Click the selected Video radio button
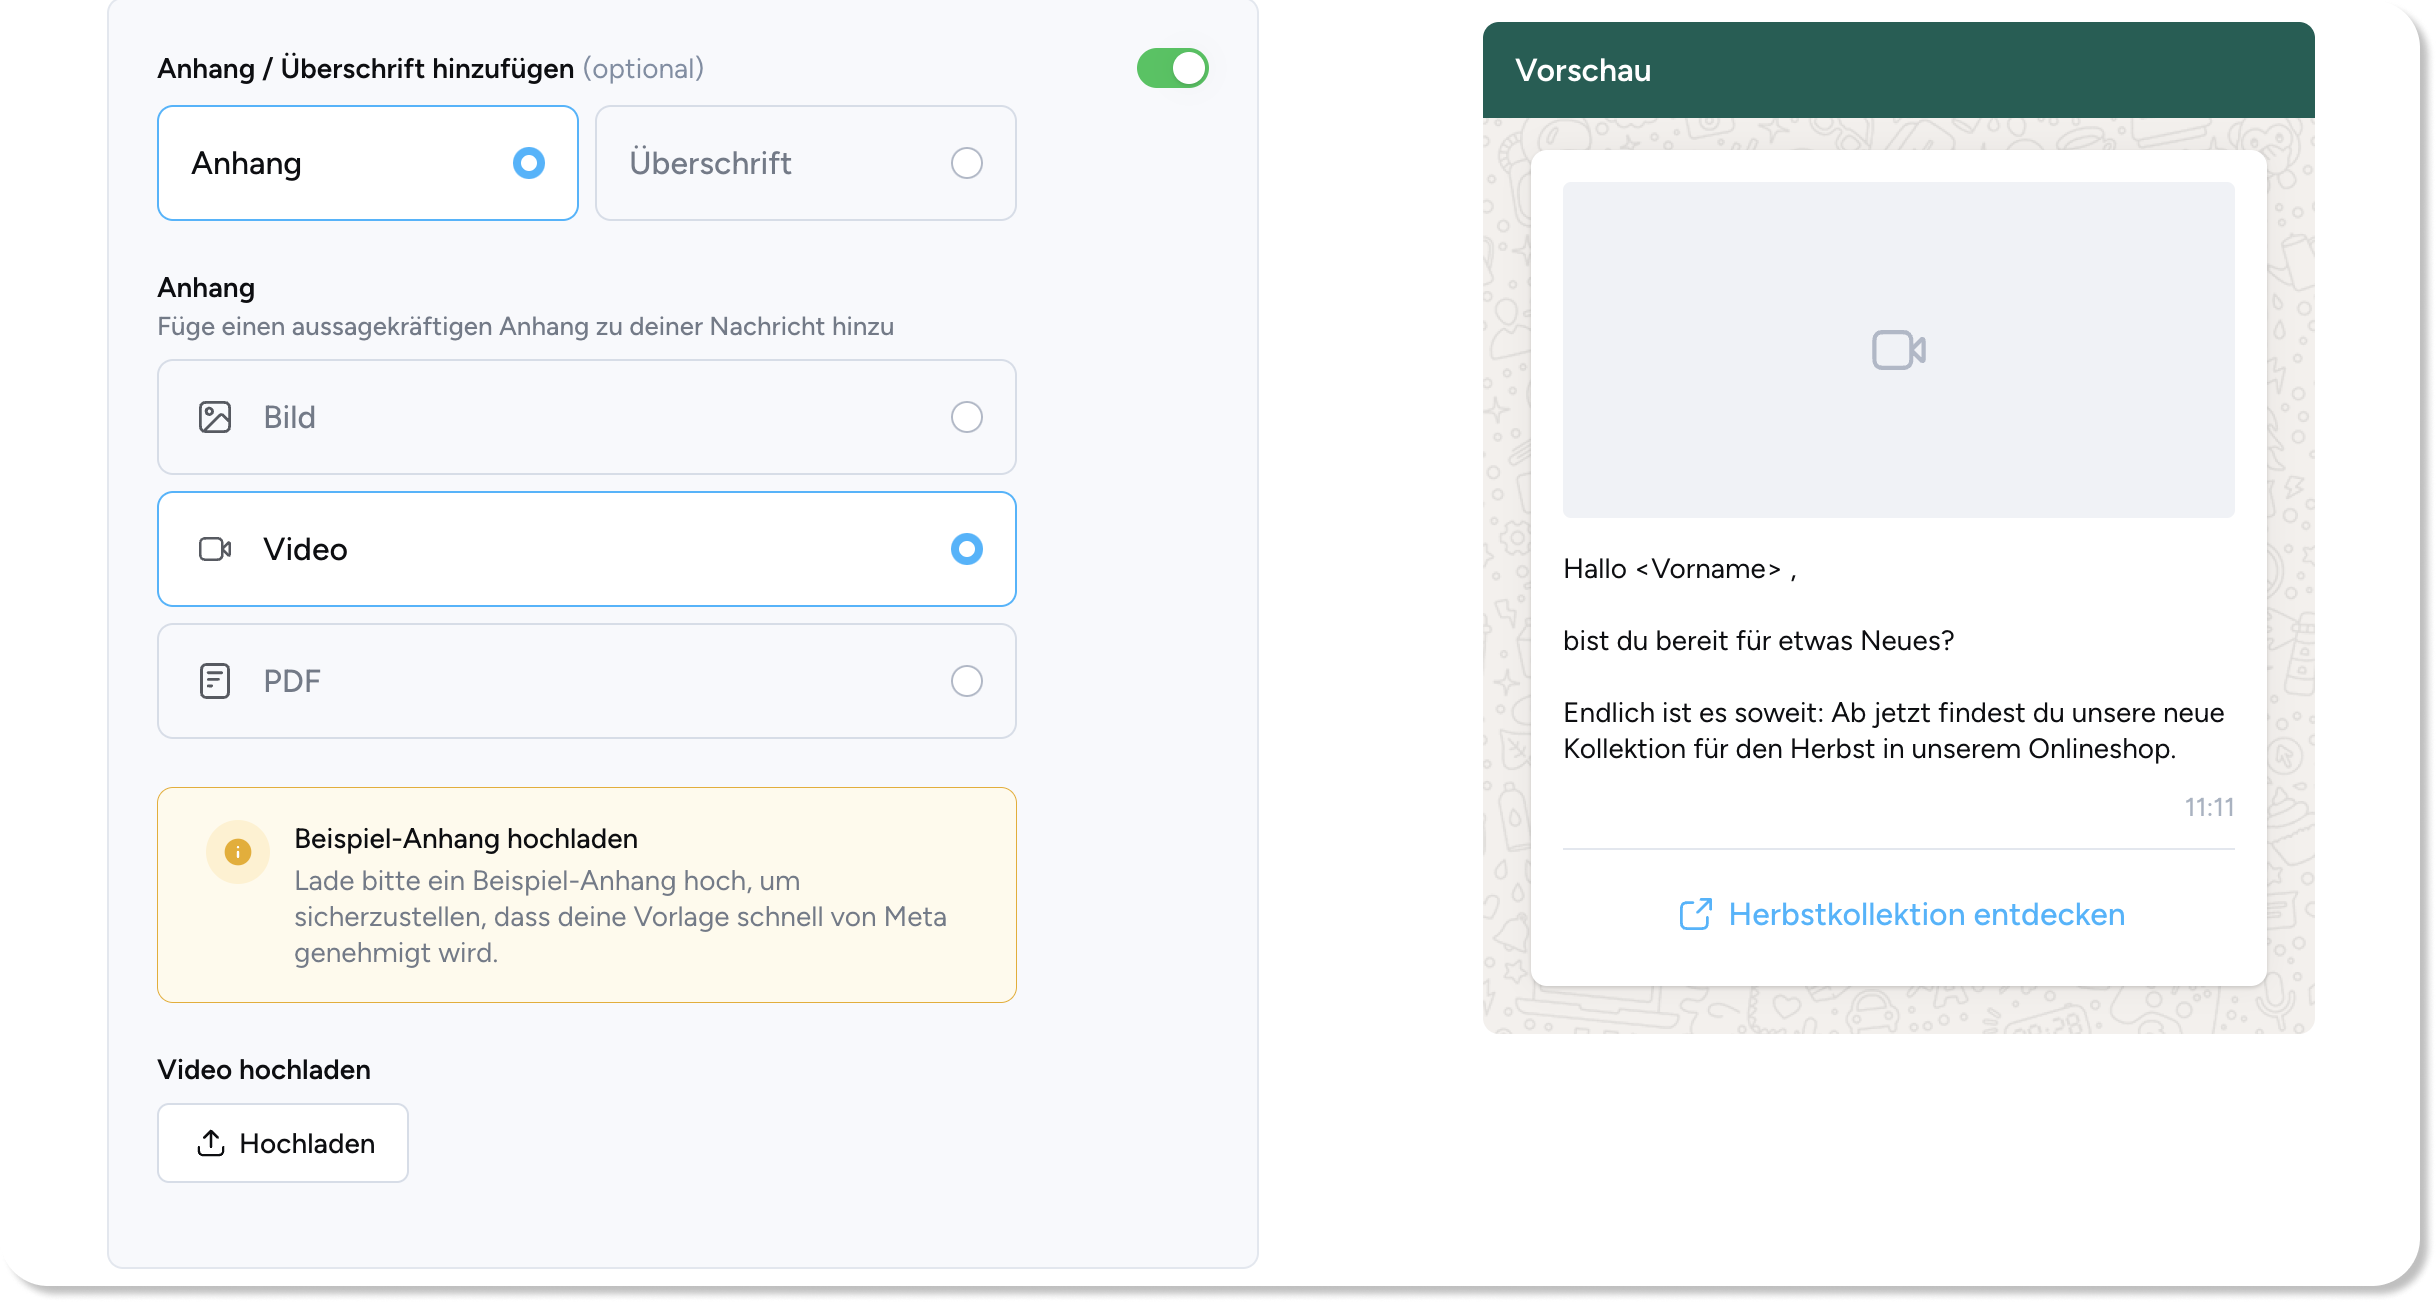This screenshot has height=1302, width=2436. pos(966,549)
